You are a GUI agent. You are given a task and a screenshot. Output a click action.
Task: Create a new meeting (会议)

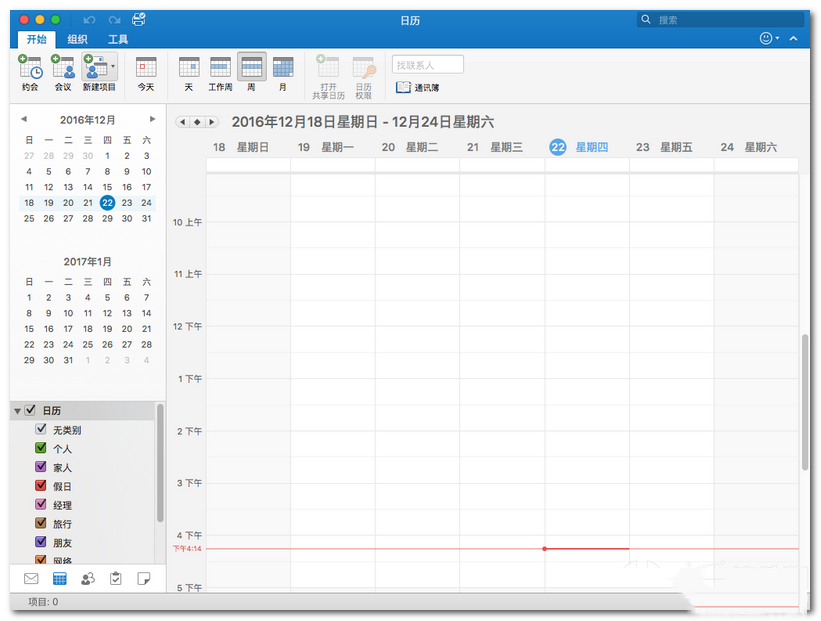click(63, 73)
